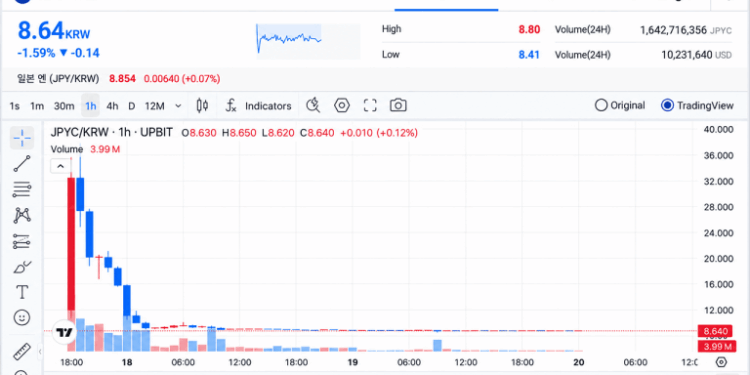Click the Indicators button
This screenshot has height=375, width=750.
[x=268, y=106]
